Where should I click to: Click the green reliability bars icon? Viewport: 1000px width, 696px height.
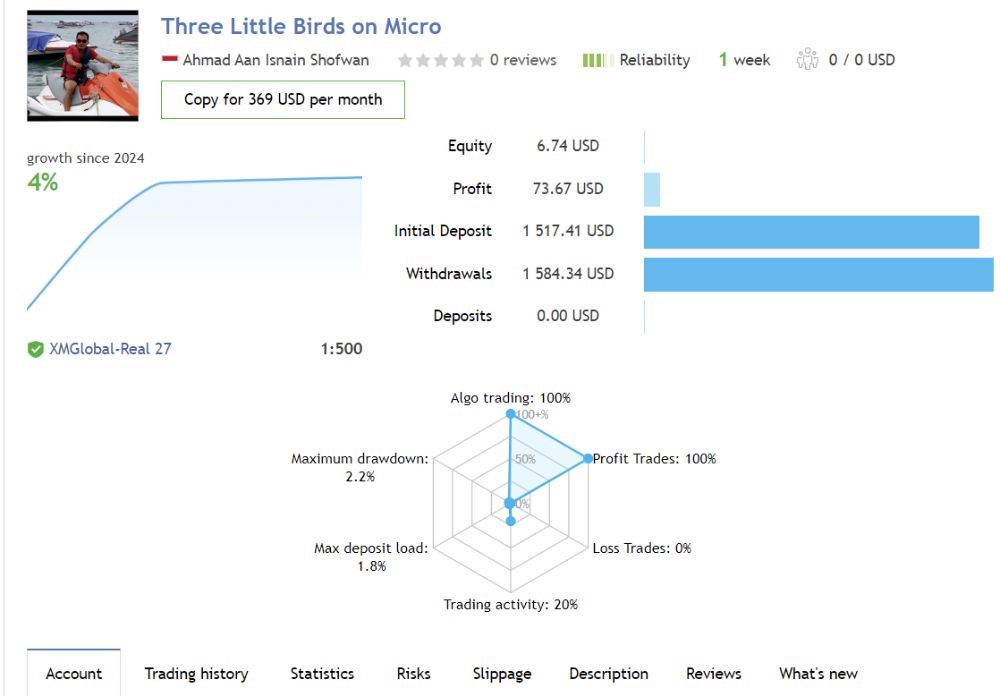[597, 60]
